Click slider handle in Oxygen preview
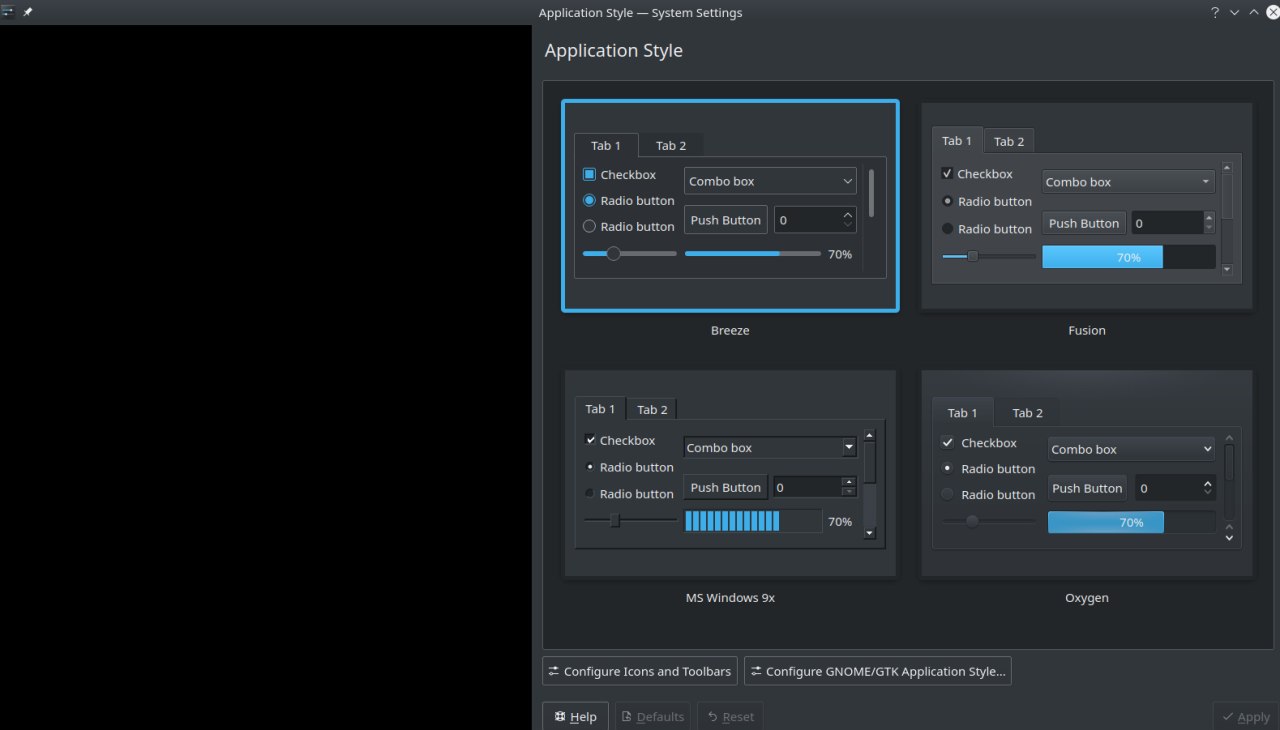The width and height of the screenshot is (1280, 730). point(972,521)
